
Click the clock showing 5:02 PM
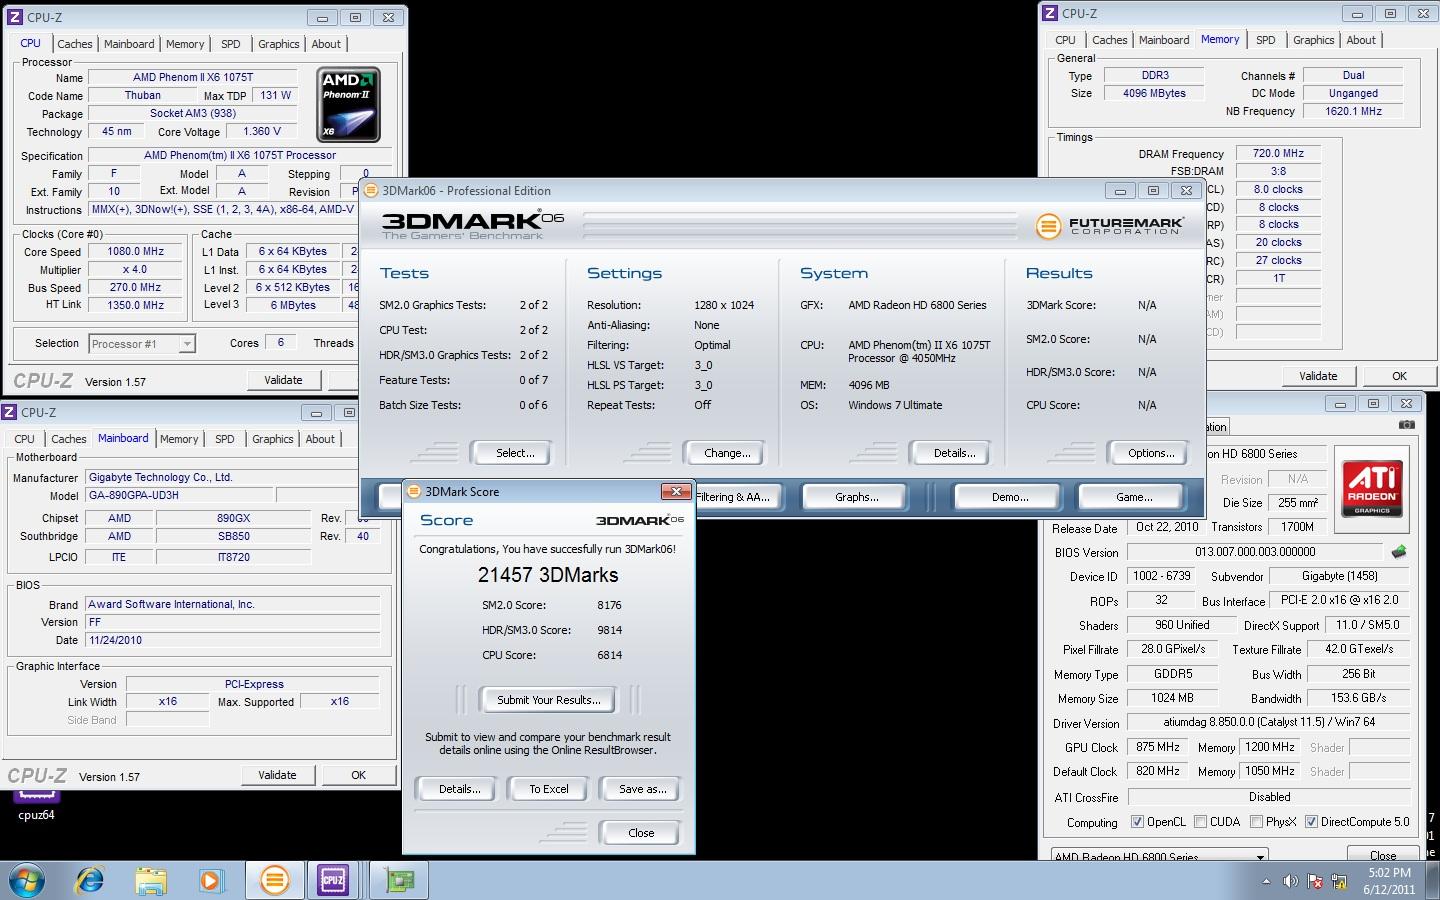click(x=1389, y=873)
